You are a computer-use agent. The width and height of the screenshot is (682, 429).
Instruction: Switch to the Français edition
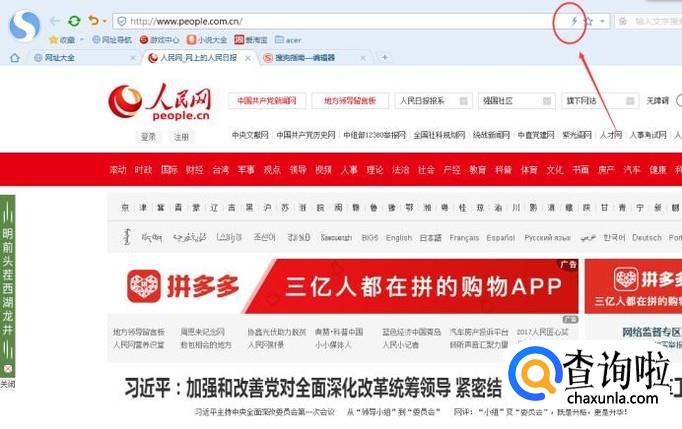464,238
